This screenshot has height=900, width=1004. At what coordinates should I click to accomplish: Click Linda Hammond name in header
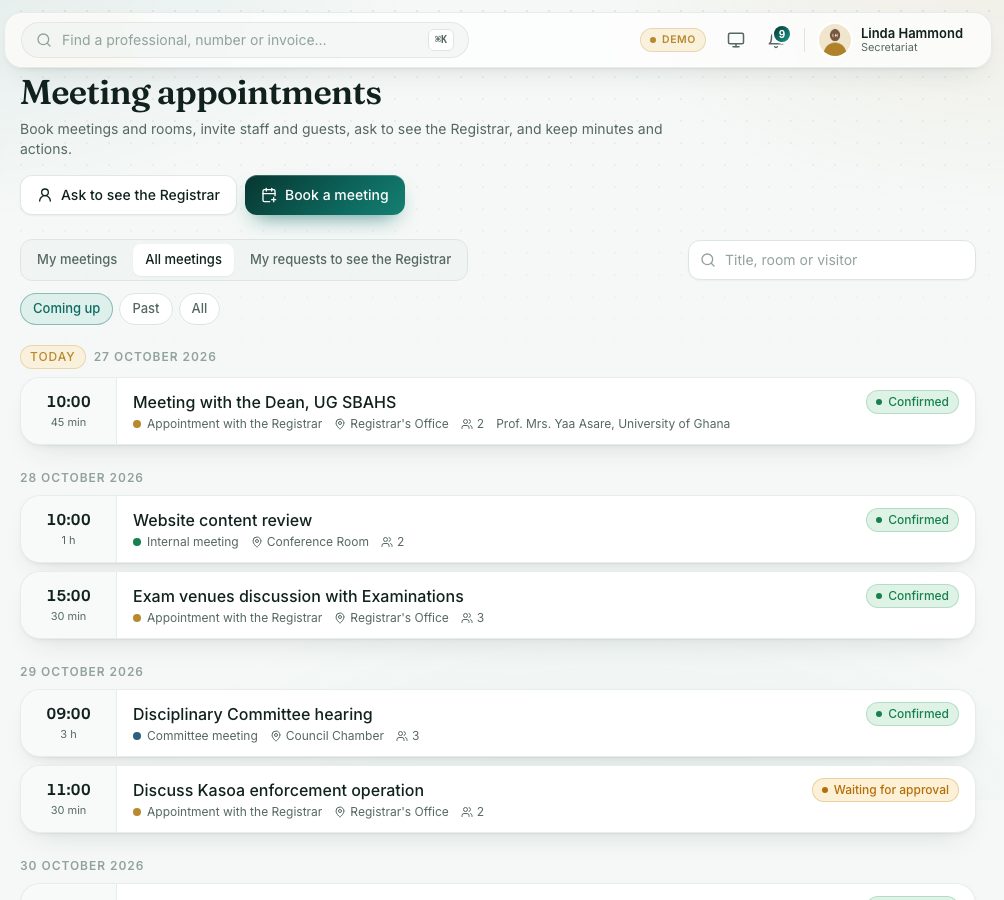click(x=911, y=33)
